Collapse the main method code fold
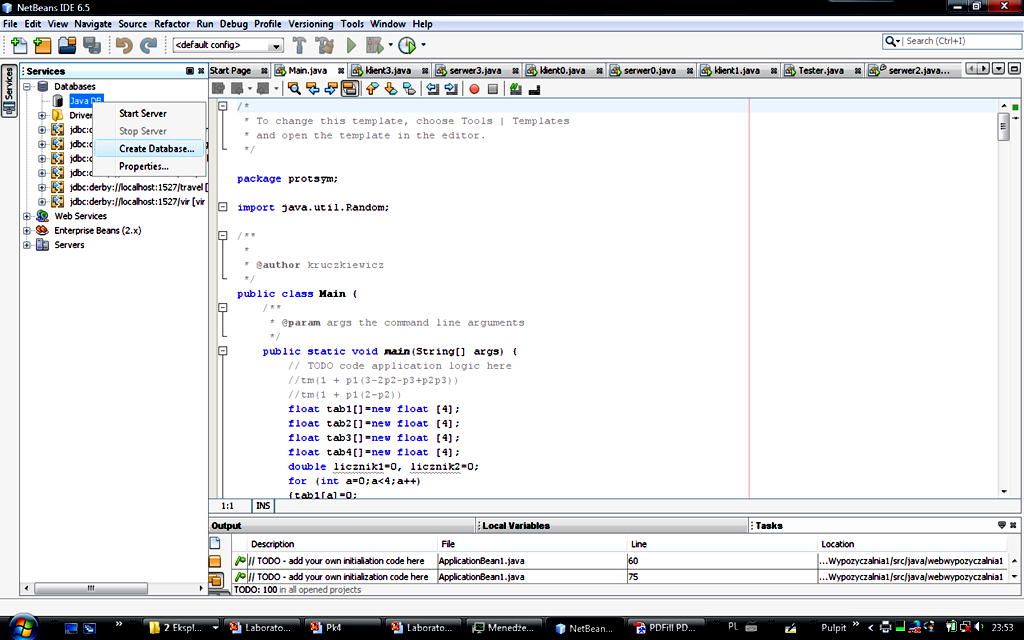Image resolution: width=1024 pixels, height=640 pixels. (x=223, y=351)
